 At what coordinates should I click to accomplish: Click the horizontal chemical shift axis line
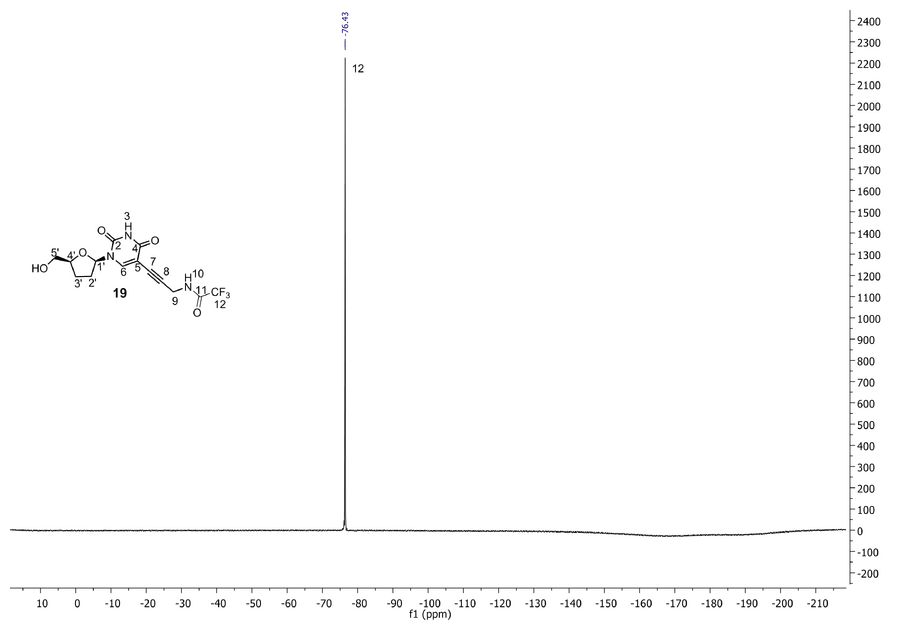point(430,588)
